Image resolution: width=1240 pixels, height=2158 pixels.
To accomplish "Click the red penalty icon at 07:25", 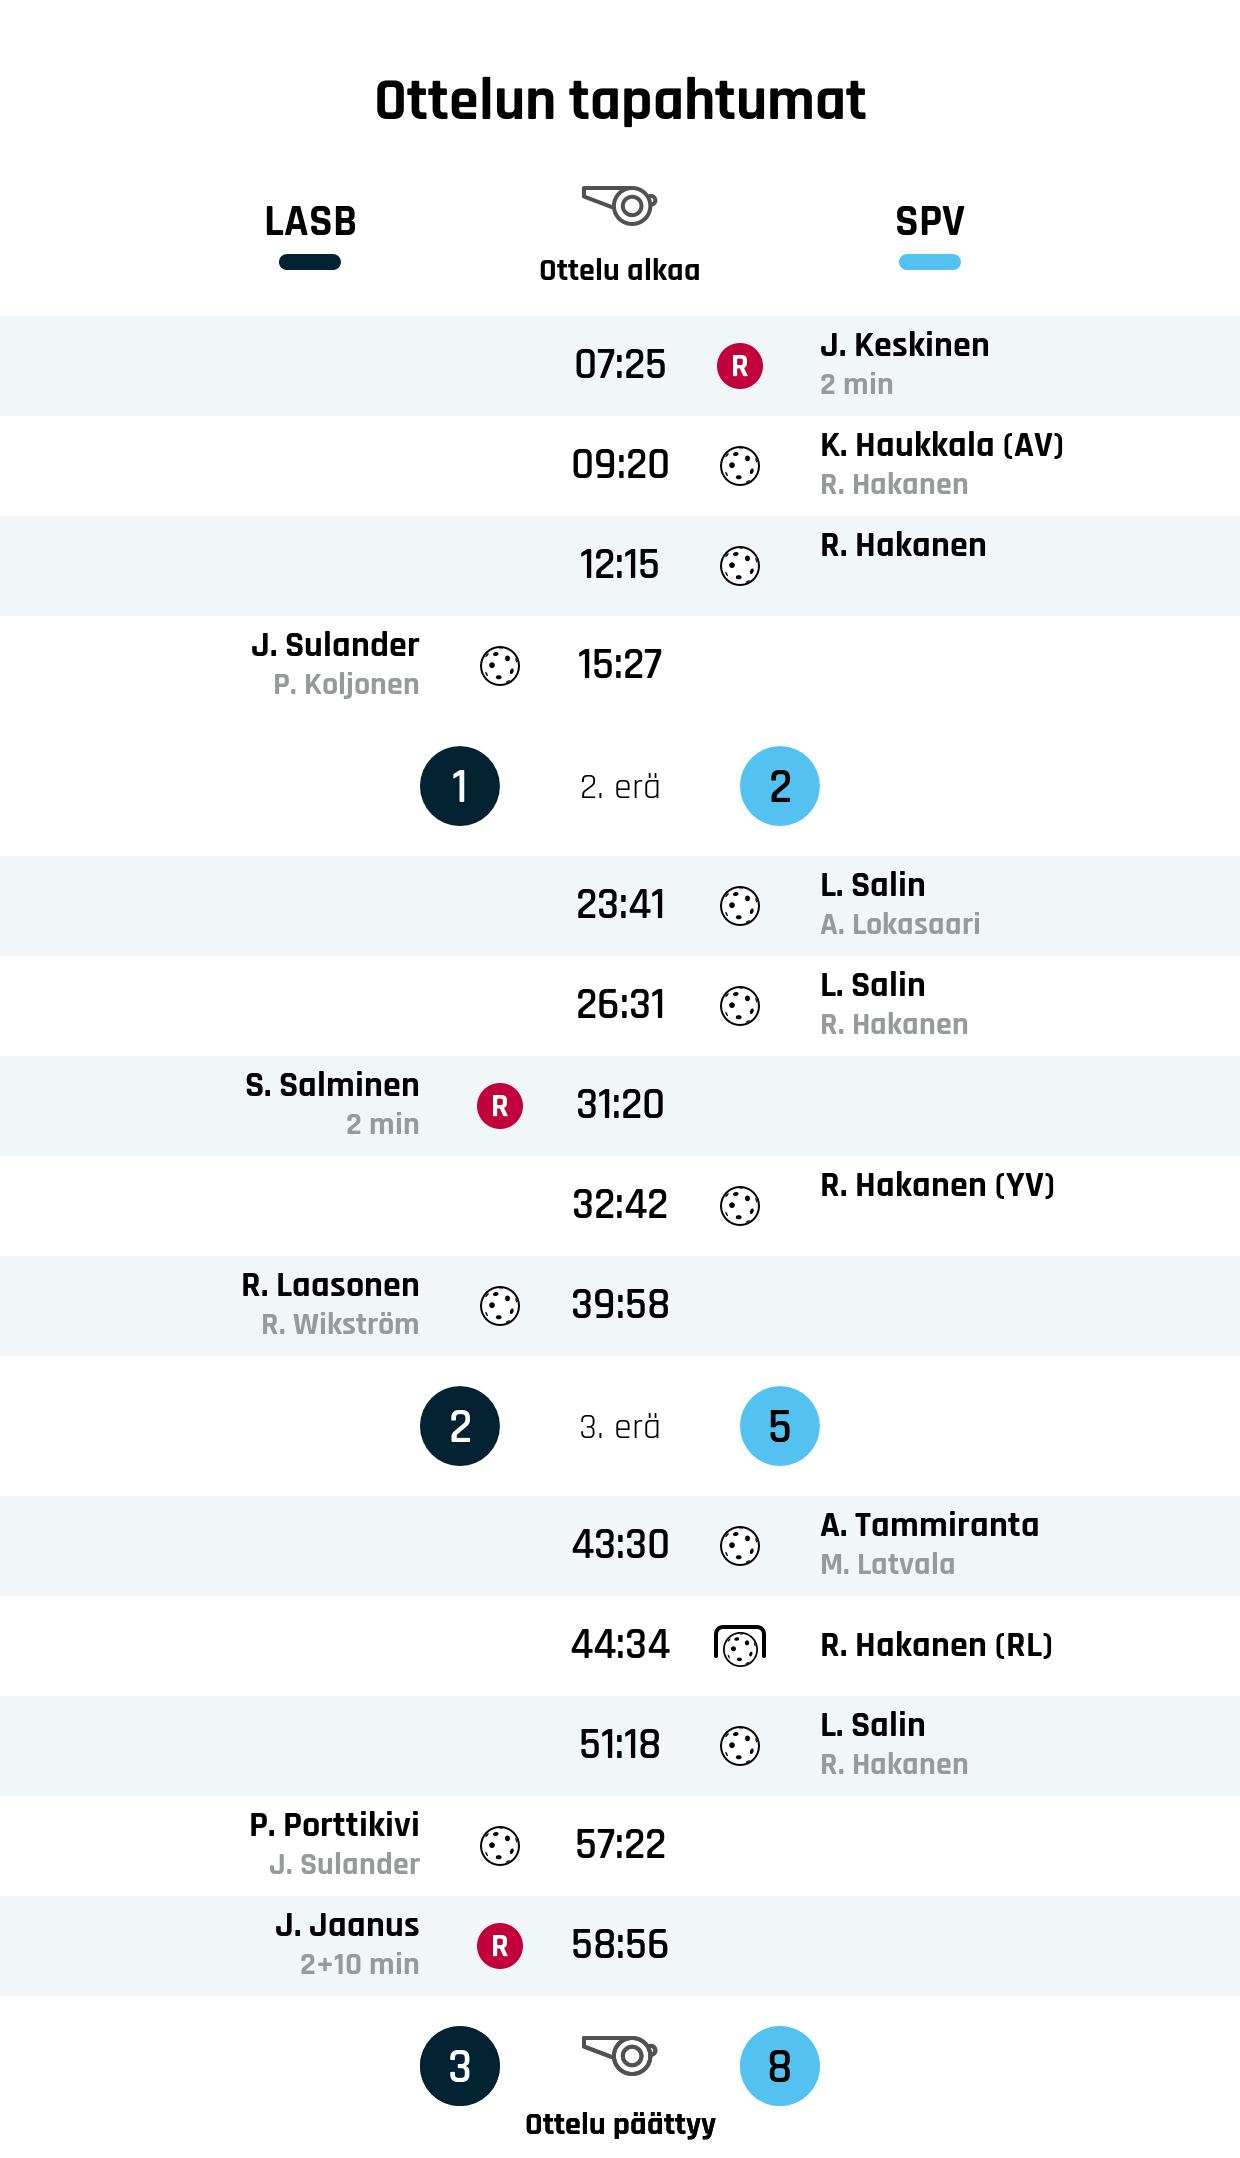I will click(740, 366).
